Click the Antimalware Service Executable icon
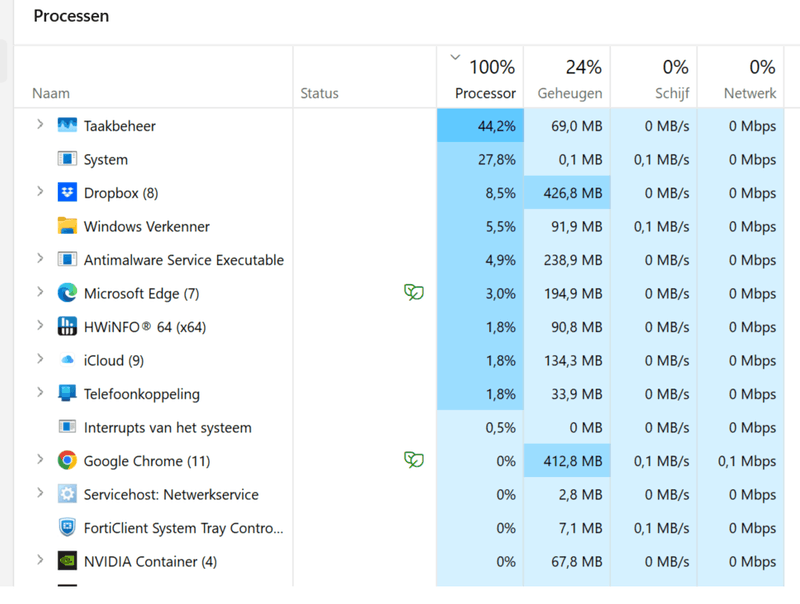 coord(67,259)
